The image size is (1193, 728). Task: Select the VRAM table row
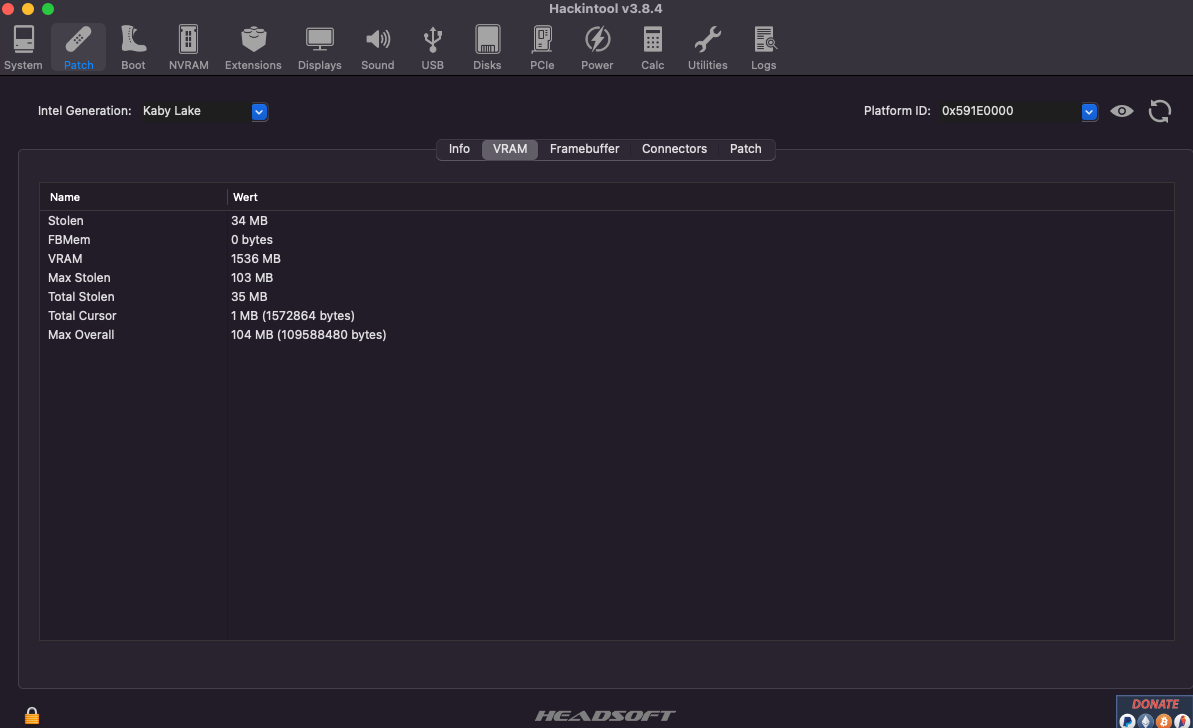point(606,259)
